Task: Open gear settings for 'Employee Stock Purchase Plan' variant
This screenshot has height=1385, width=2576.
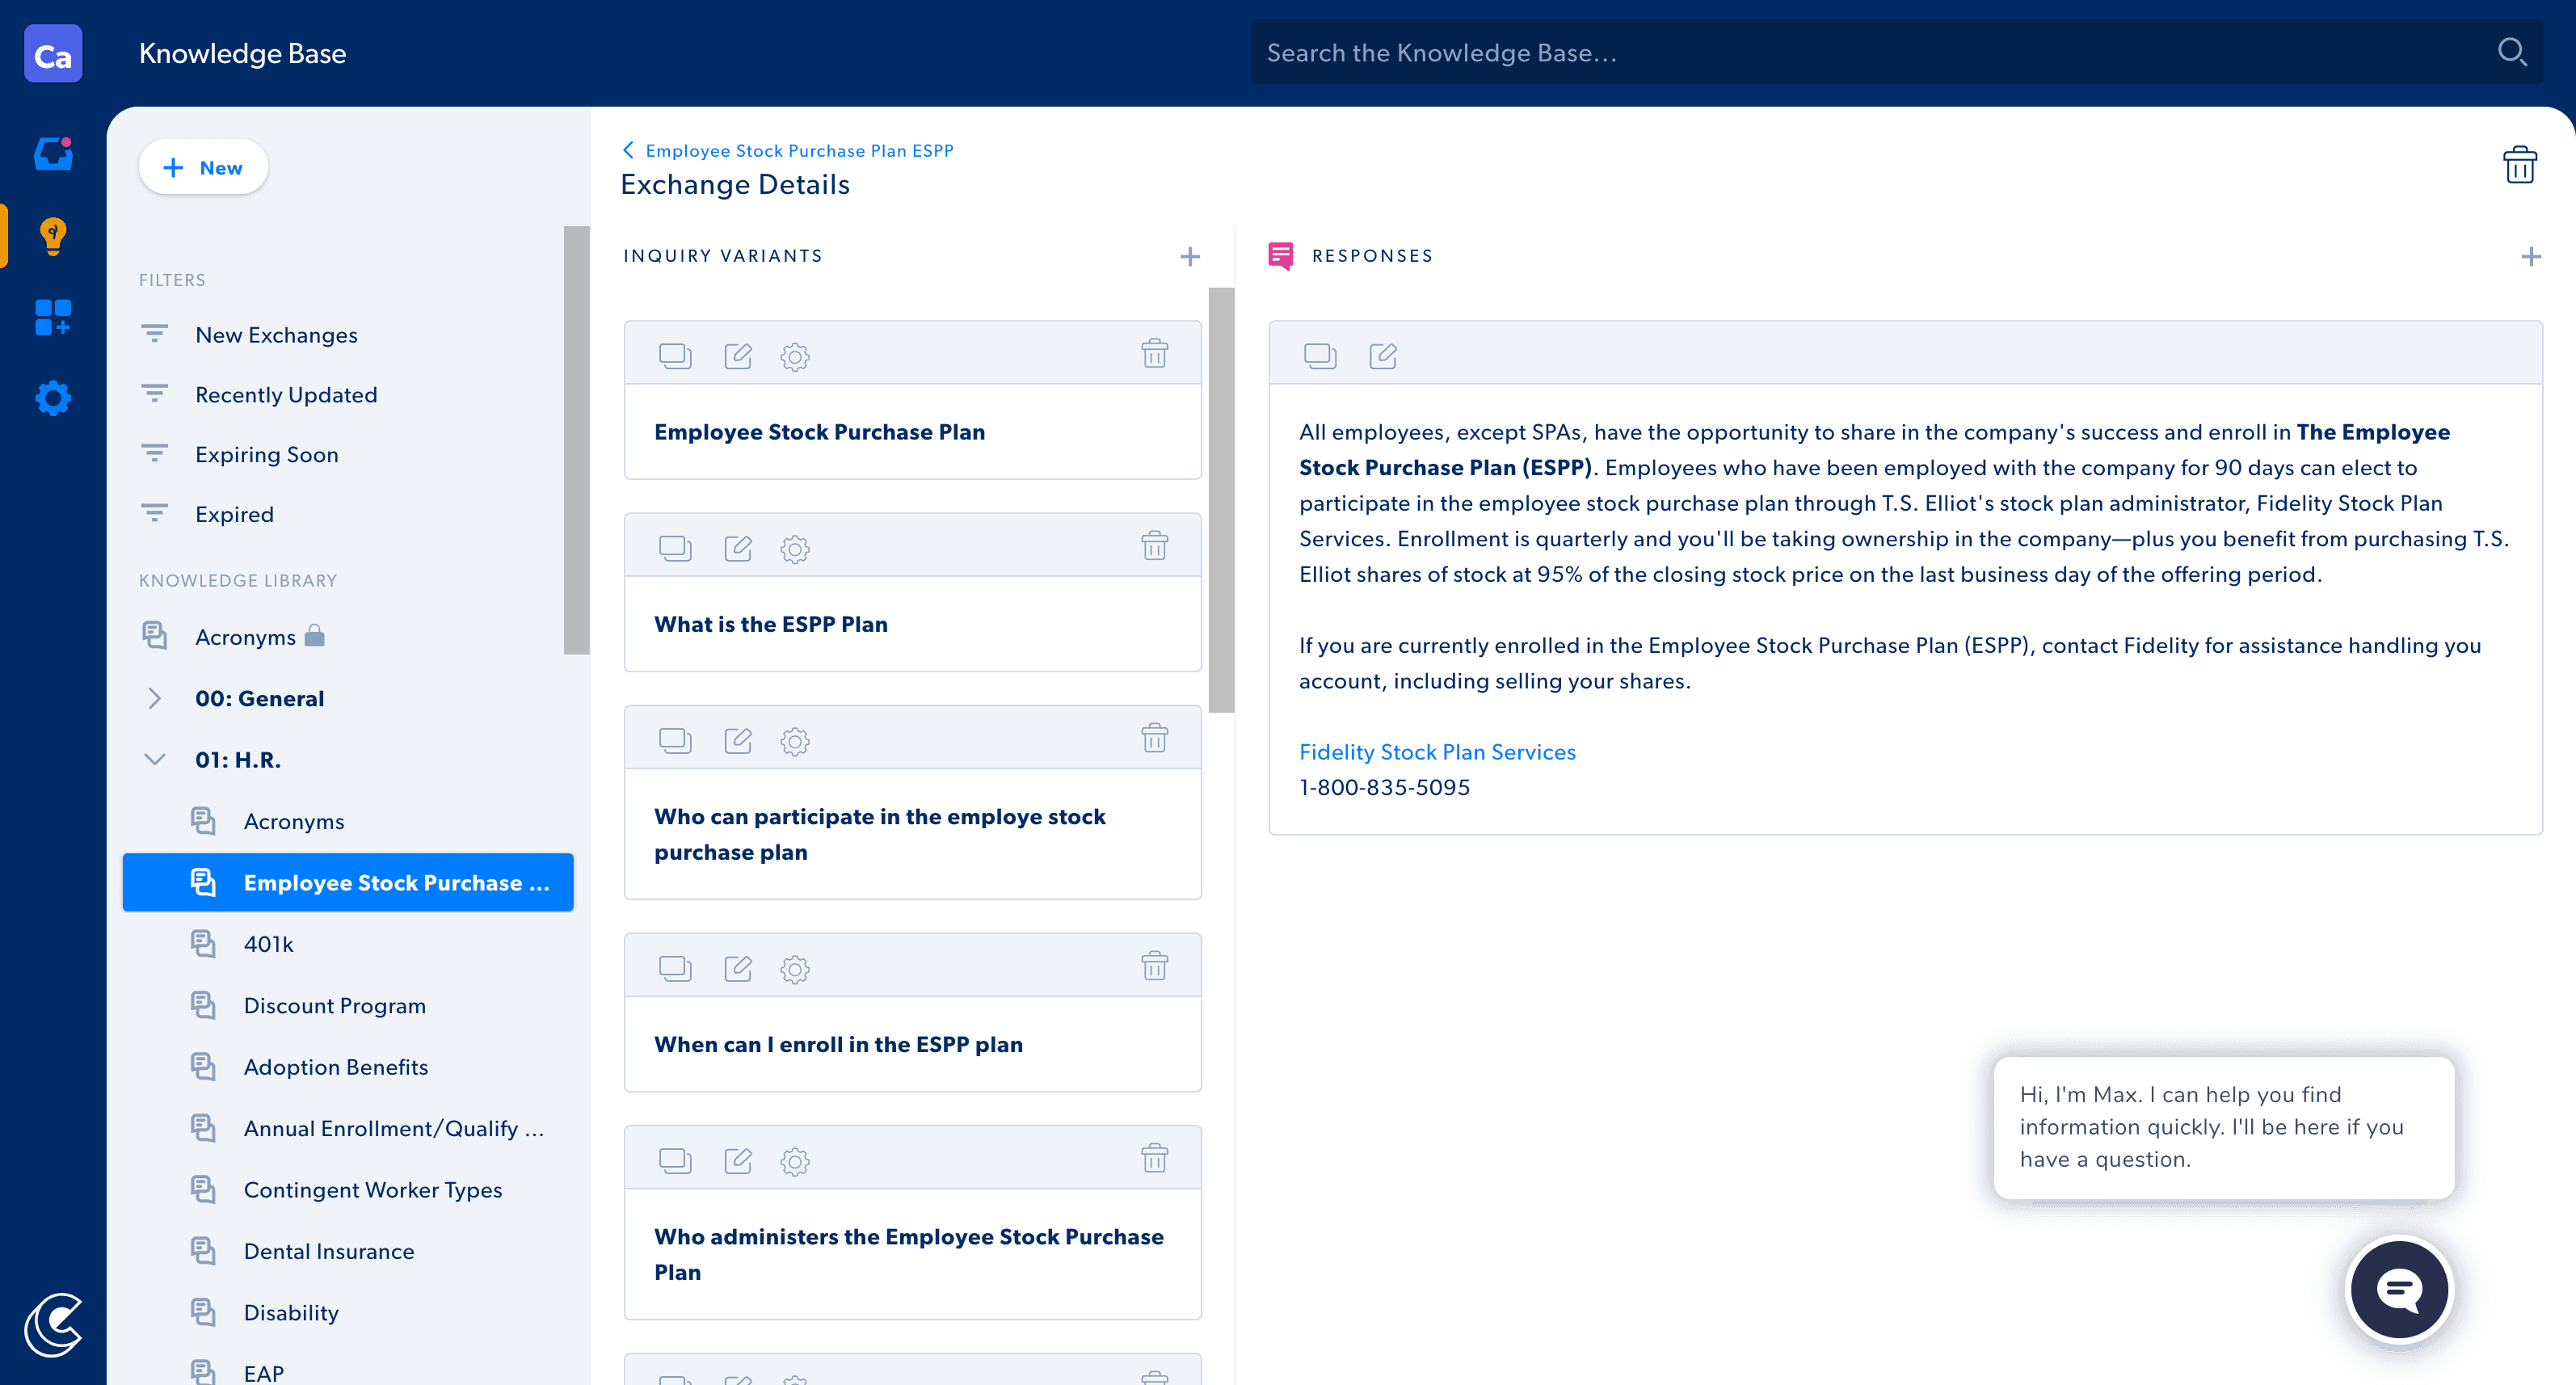Action: pyautogui.click(x=795, y=356)
